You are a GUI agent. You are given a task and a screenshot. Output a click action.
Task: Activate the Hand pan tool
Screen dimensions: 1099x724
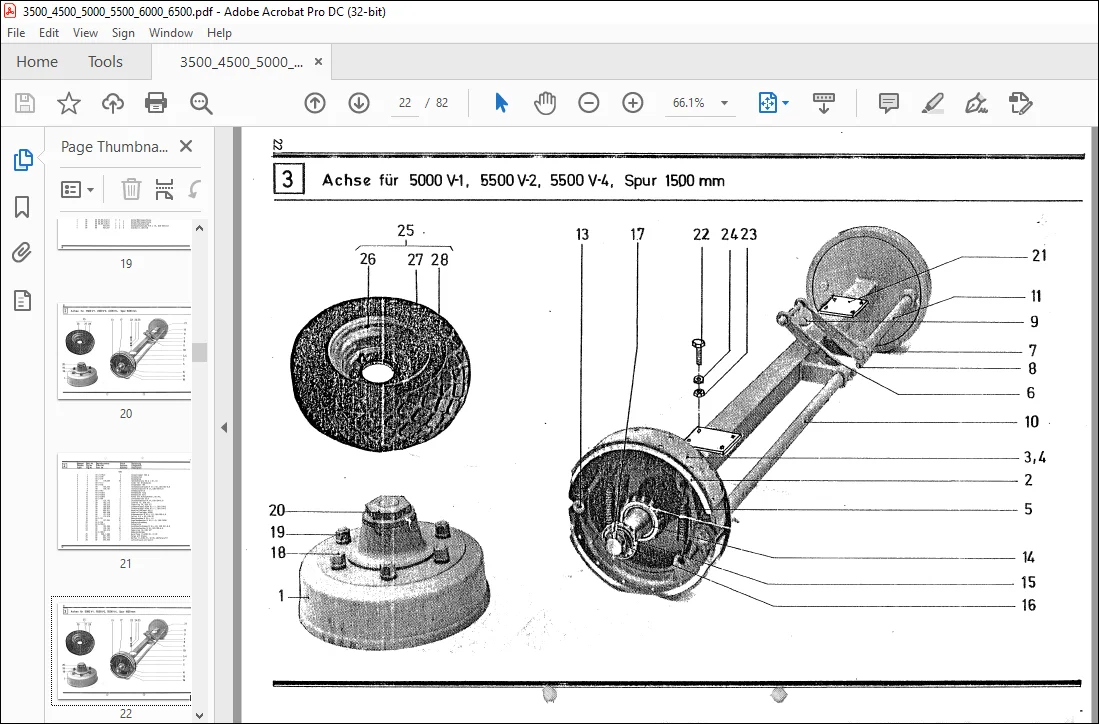click(x=545, y=103)
